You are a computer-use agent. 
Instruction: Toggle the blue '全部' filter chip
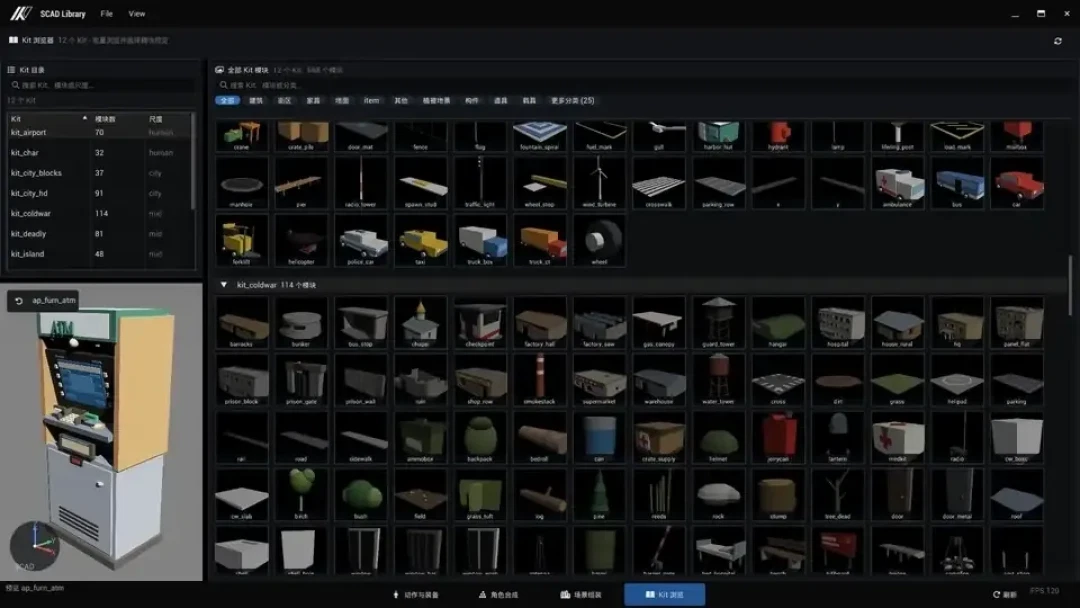227,101
